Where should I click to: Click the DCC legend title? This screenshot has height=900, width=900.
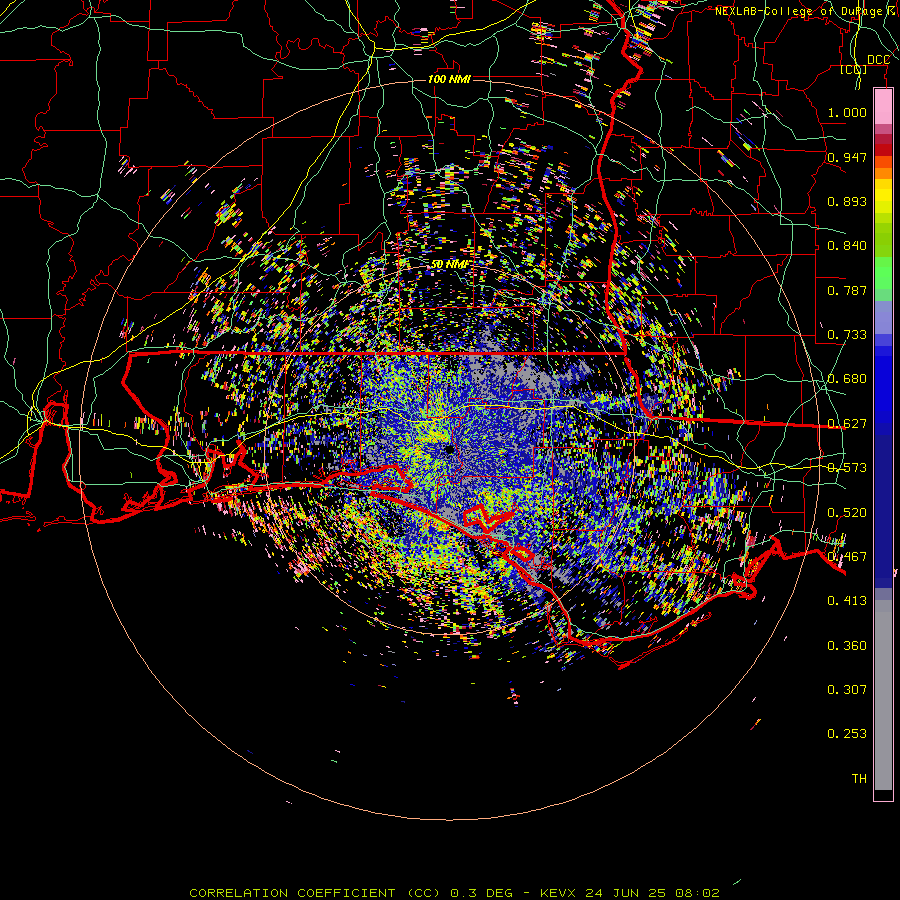pyautogui.click(x=878, y=60)
